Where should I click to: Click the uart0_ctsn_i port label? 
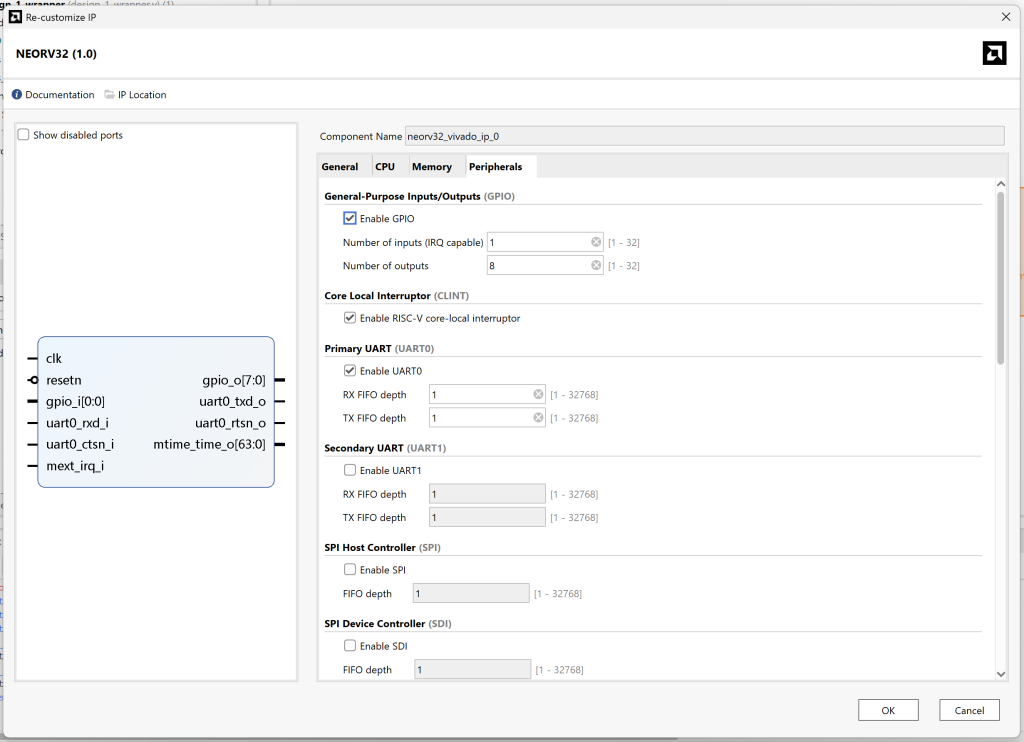coord(80,444)
